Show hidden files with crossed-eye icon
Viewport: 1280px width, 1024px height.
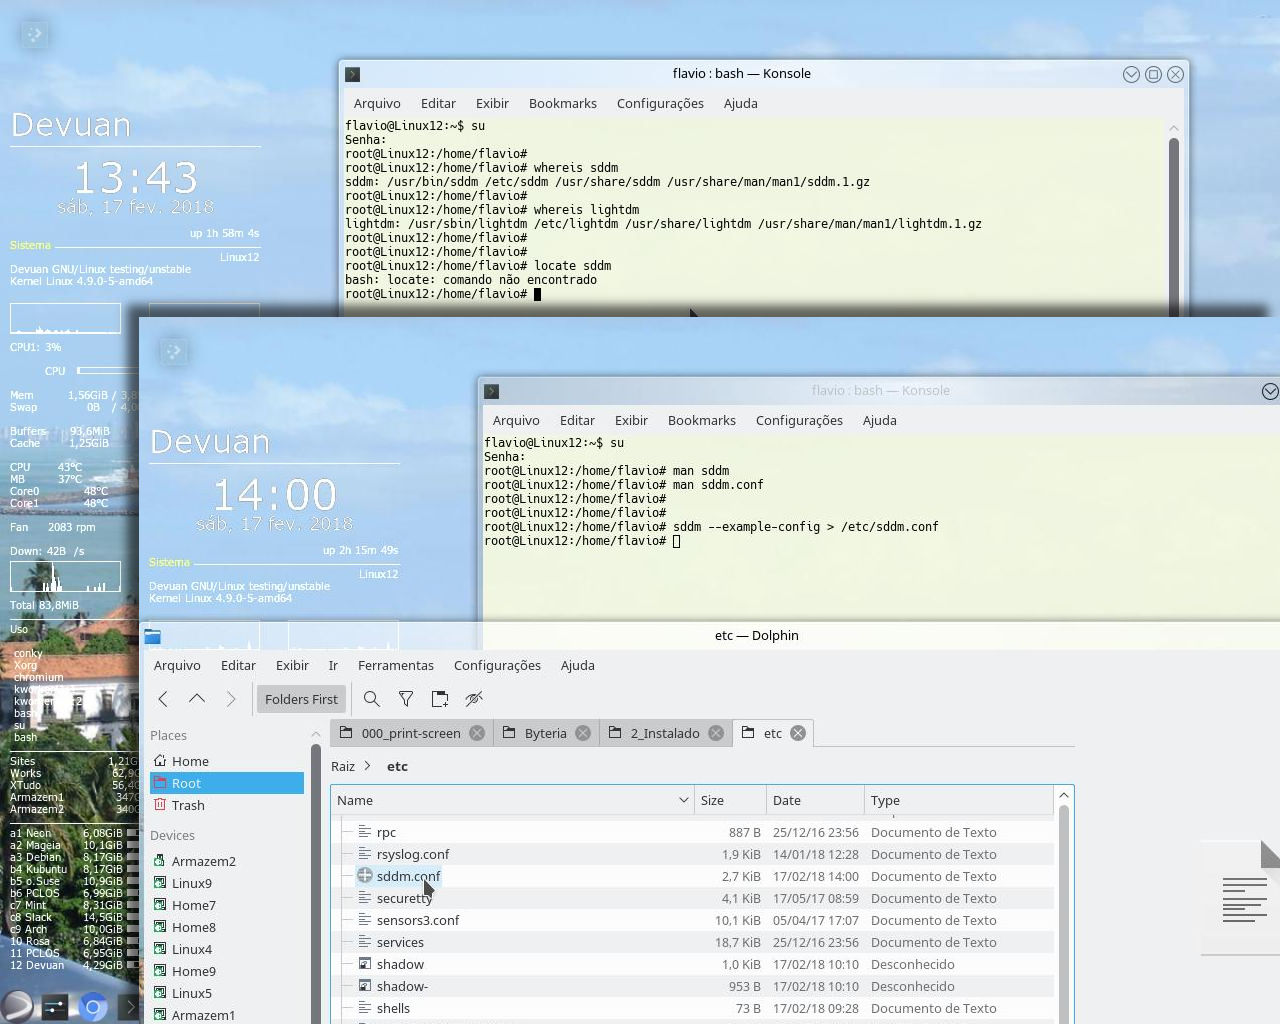pyautogui.click(x=474, y=699)
